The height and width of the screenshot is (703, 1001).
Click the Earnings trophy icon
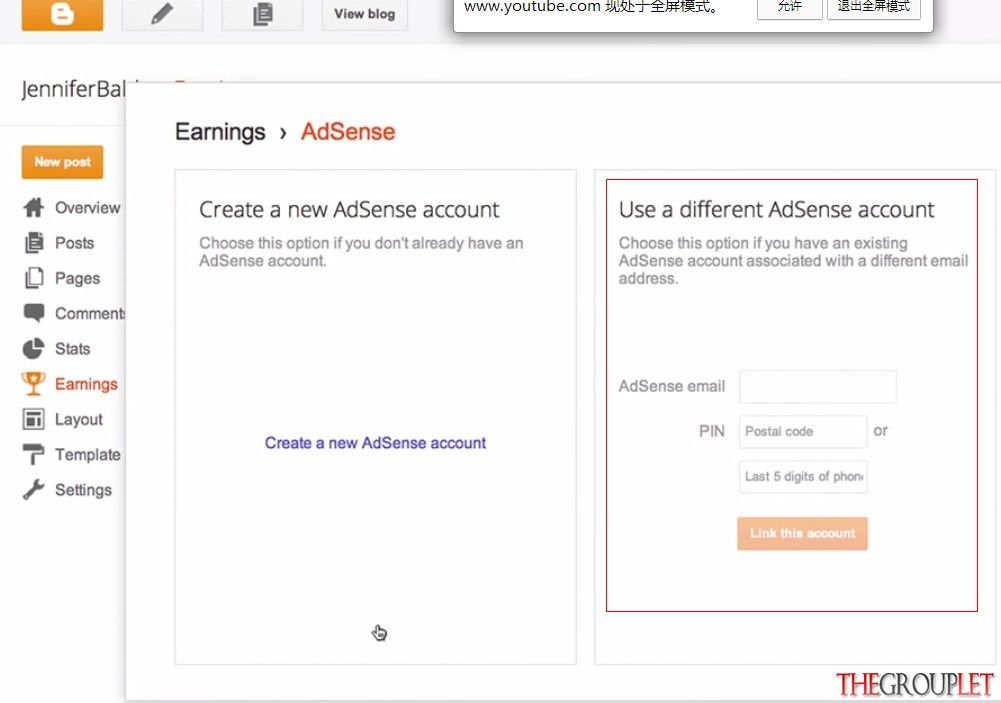point(33,384)
